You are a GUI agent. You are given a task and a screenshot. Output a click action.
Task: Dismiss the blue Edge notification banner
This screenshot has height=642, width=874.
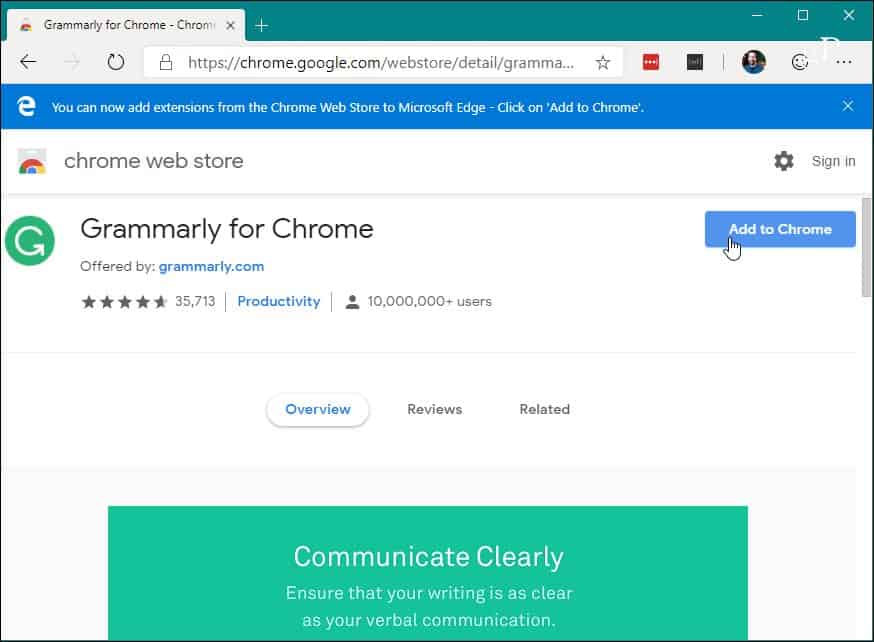pyautogui.click(x=848, y=106)
